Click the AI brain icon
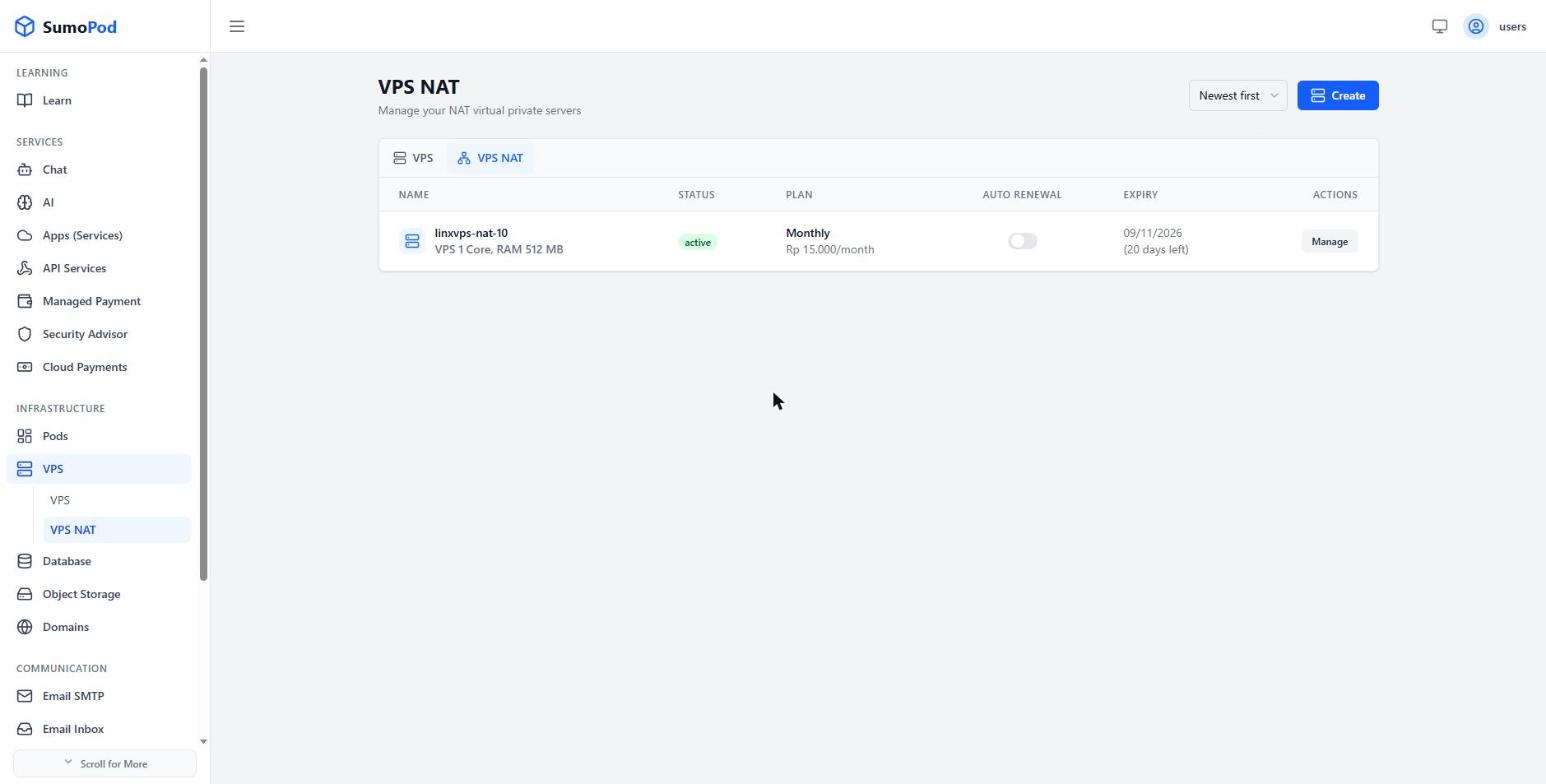The height and width of the screenshot is (784, 1546). click(x=25, y=203)
